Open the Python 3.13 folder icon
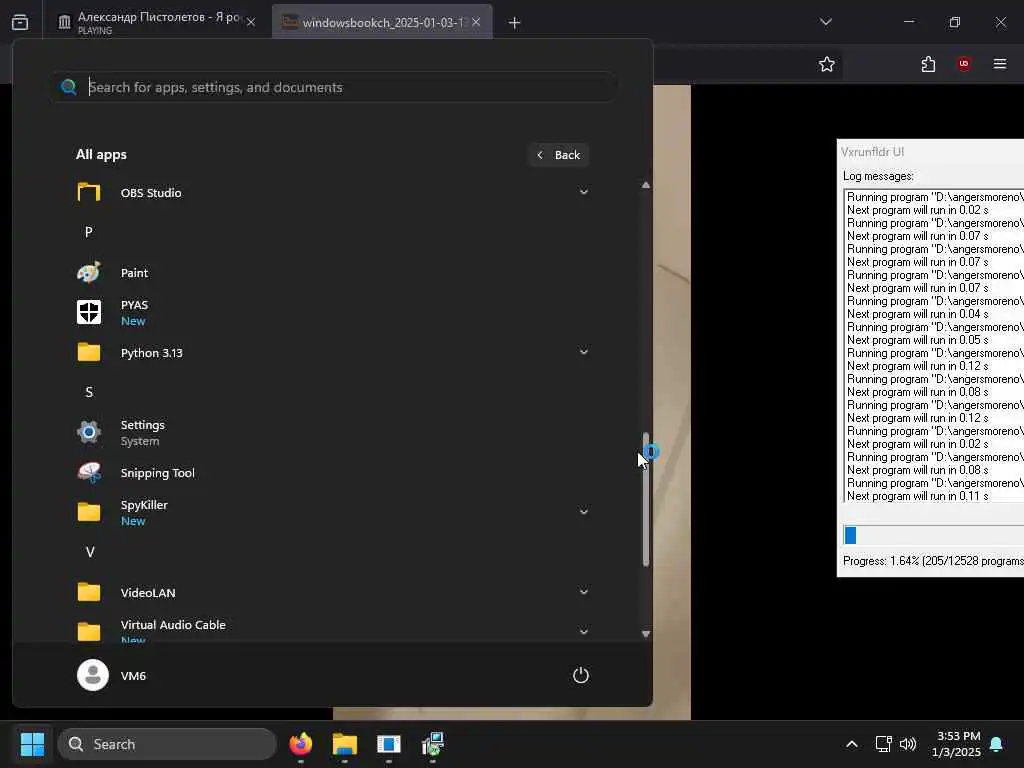1024x768 pixels. [89, 353]
